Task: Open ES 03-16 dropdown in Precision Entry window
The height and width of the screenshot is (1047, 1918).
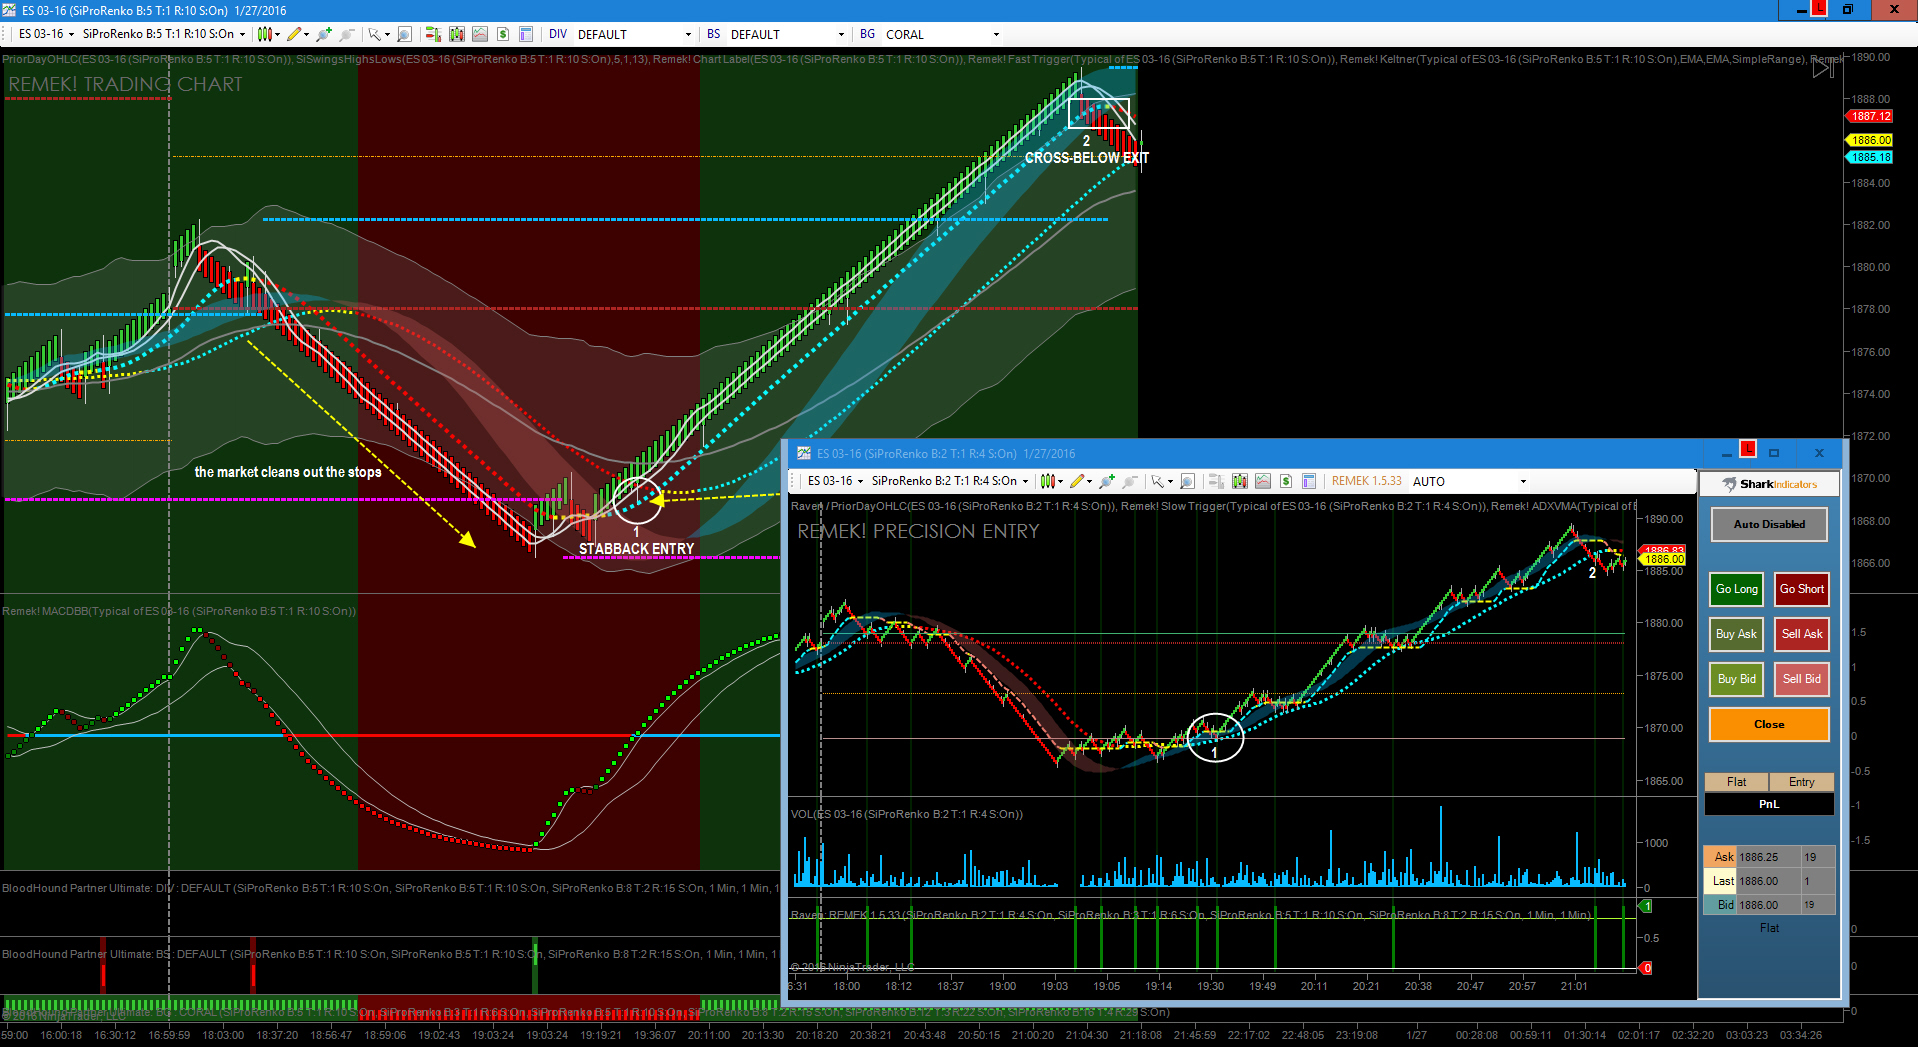Action: [x=835, y=481]
